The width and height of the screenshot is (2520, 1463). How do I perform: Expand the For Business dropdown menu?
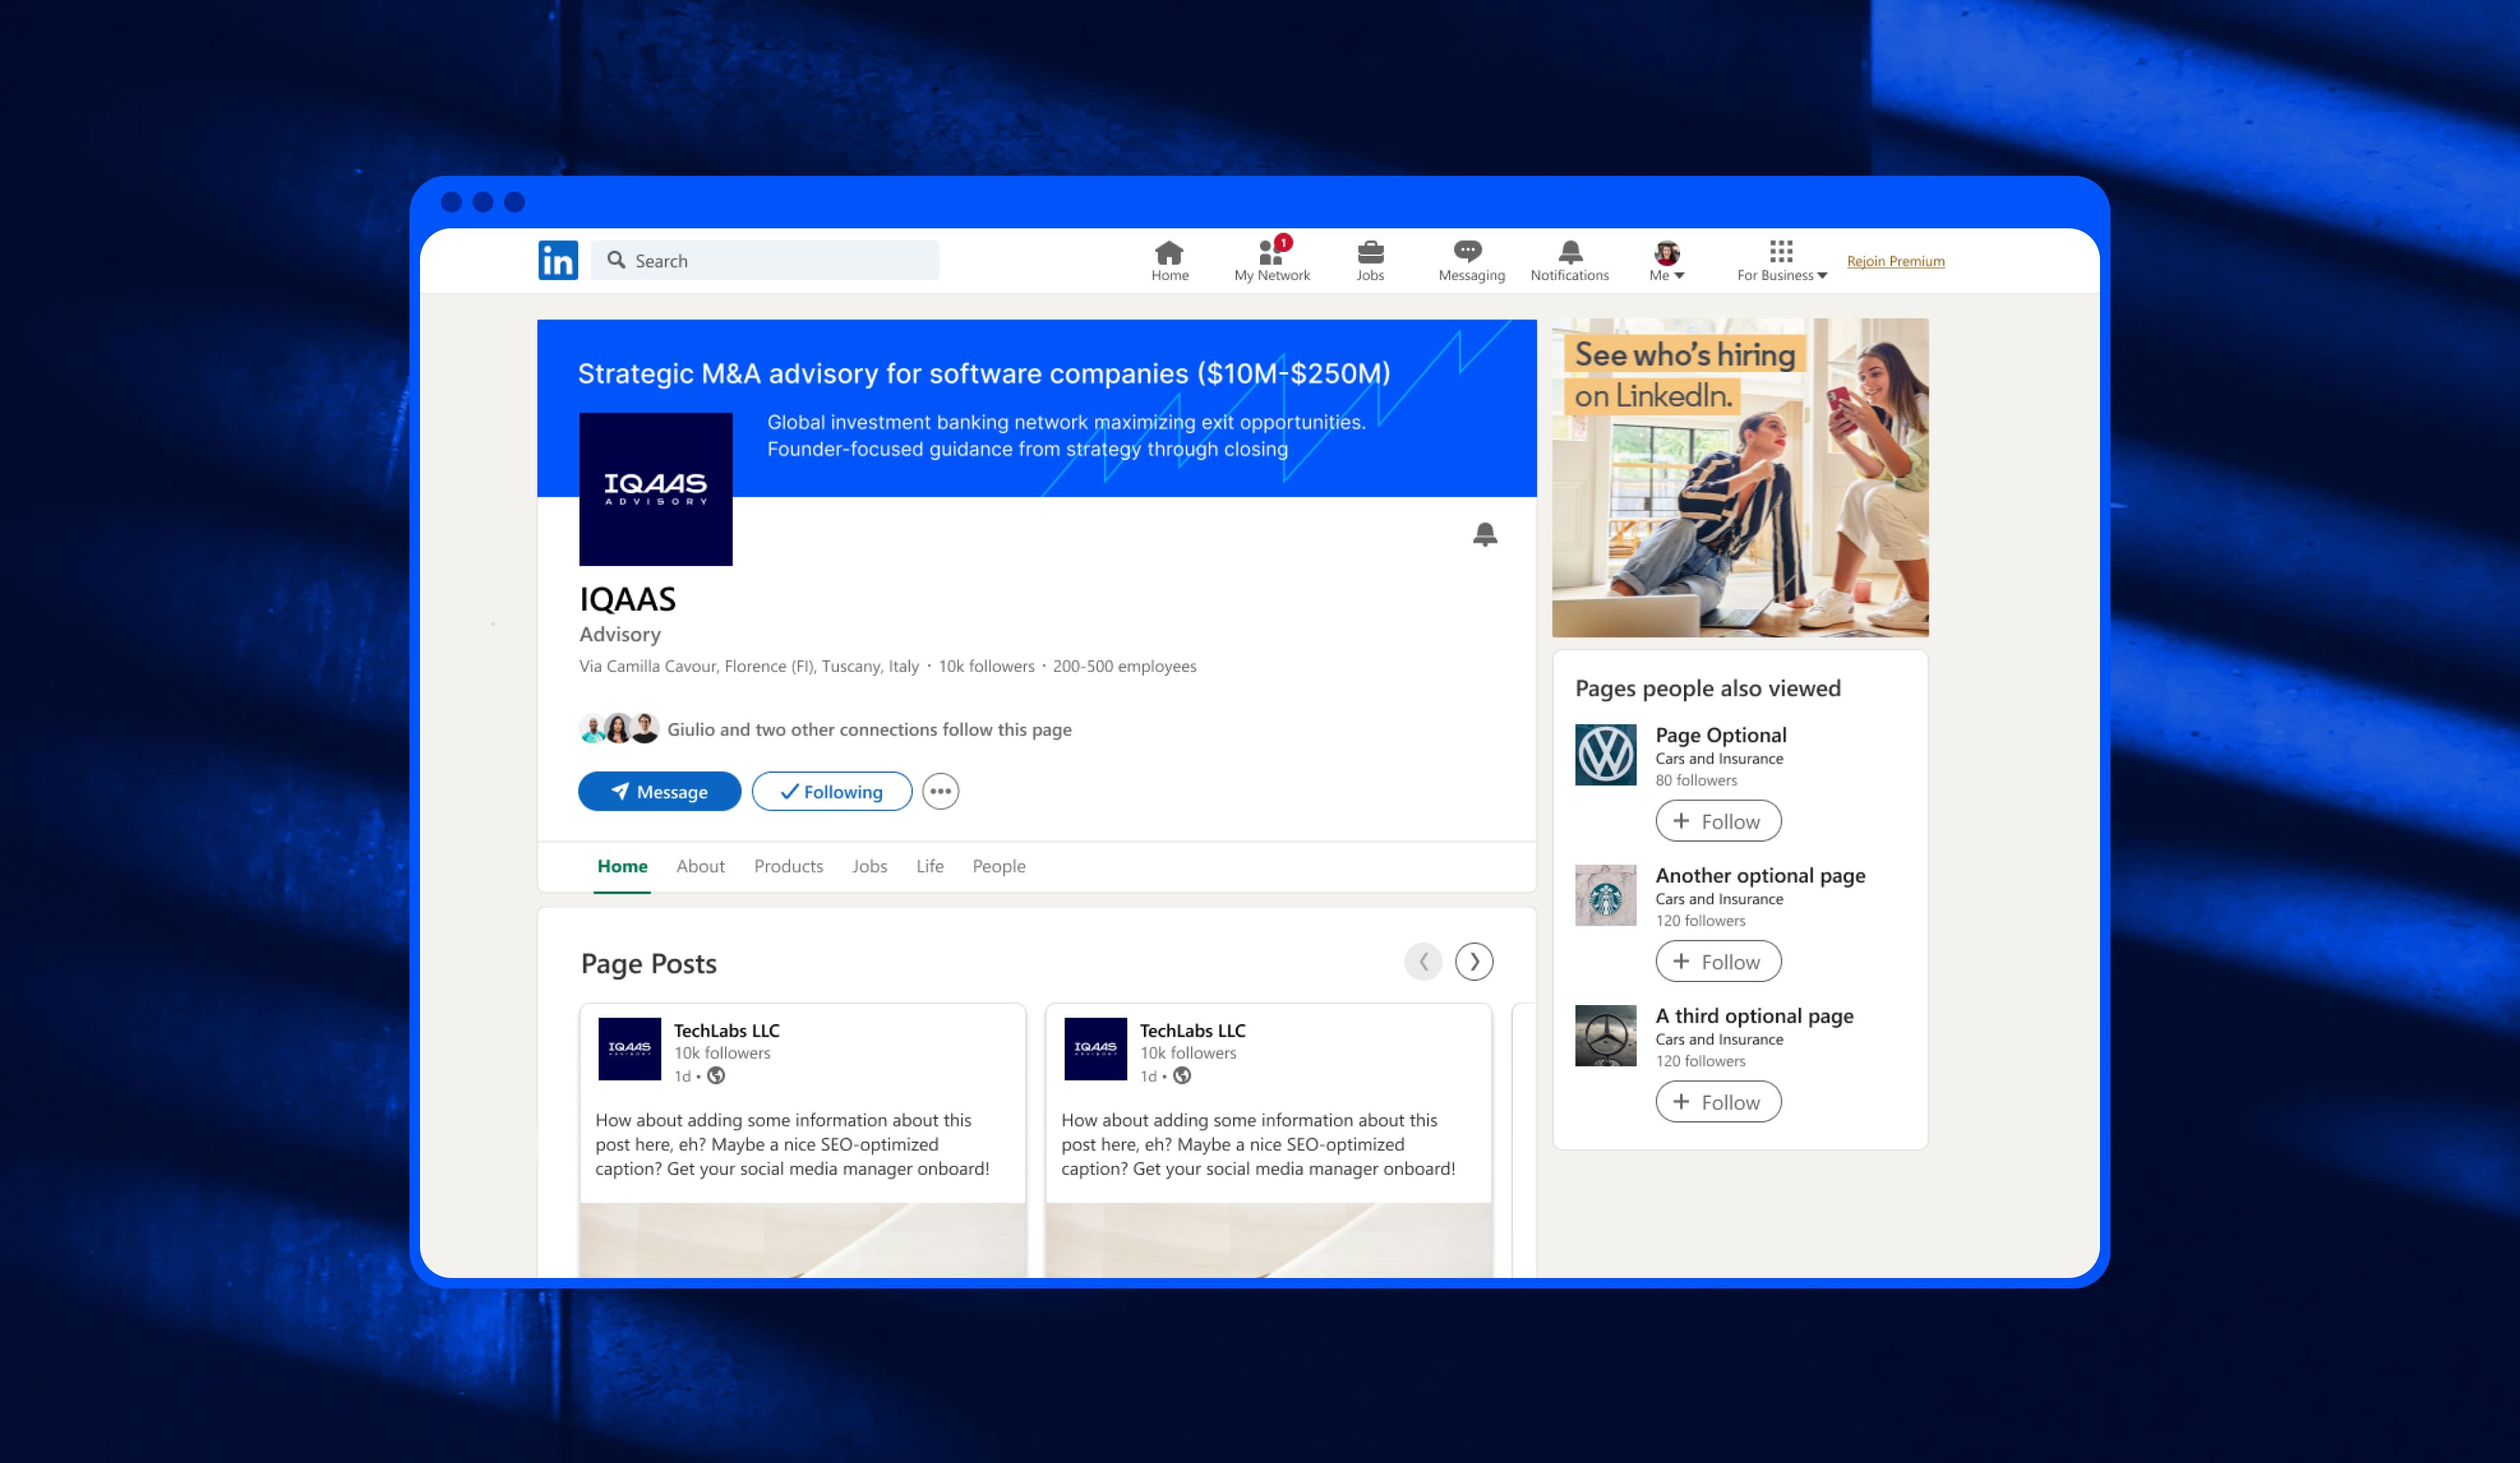(1781, 261)
